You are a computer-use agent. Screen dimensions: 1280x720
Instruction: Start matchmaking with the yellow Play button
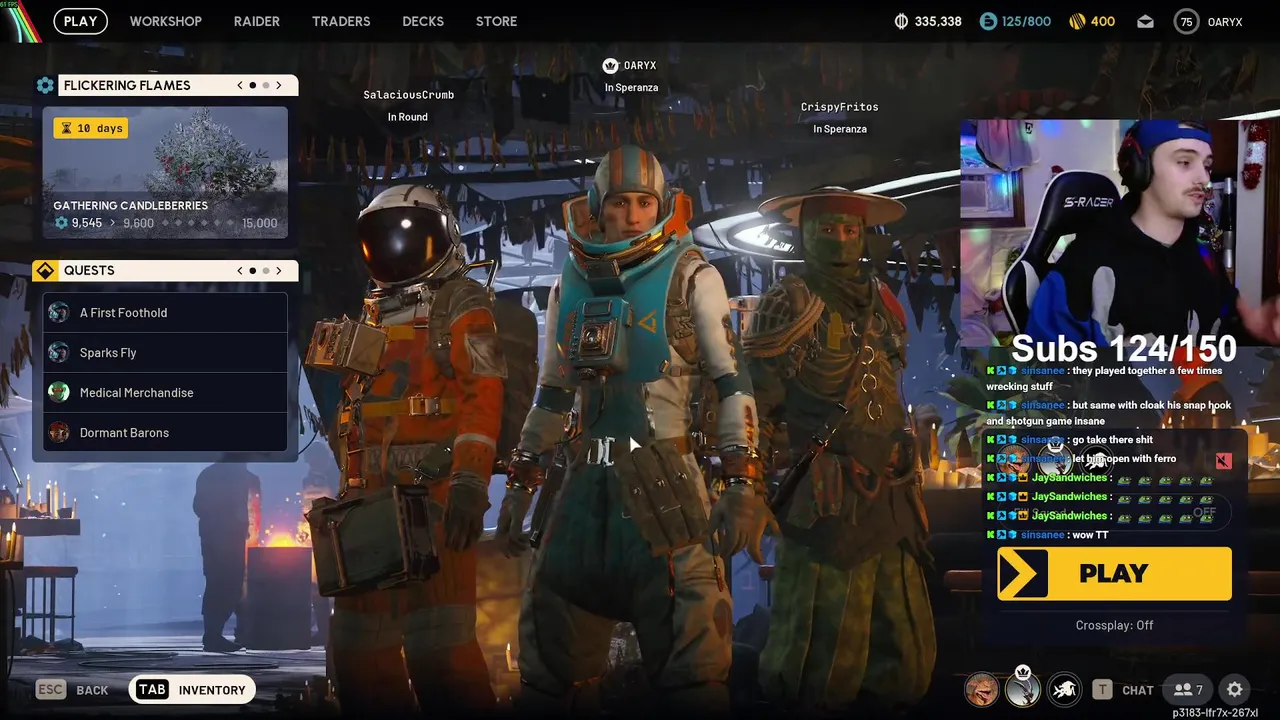pos(1114,573)
